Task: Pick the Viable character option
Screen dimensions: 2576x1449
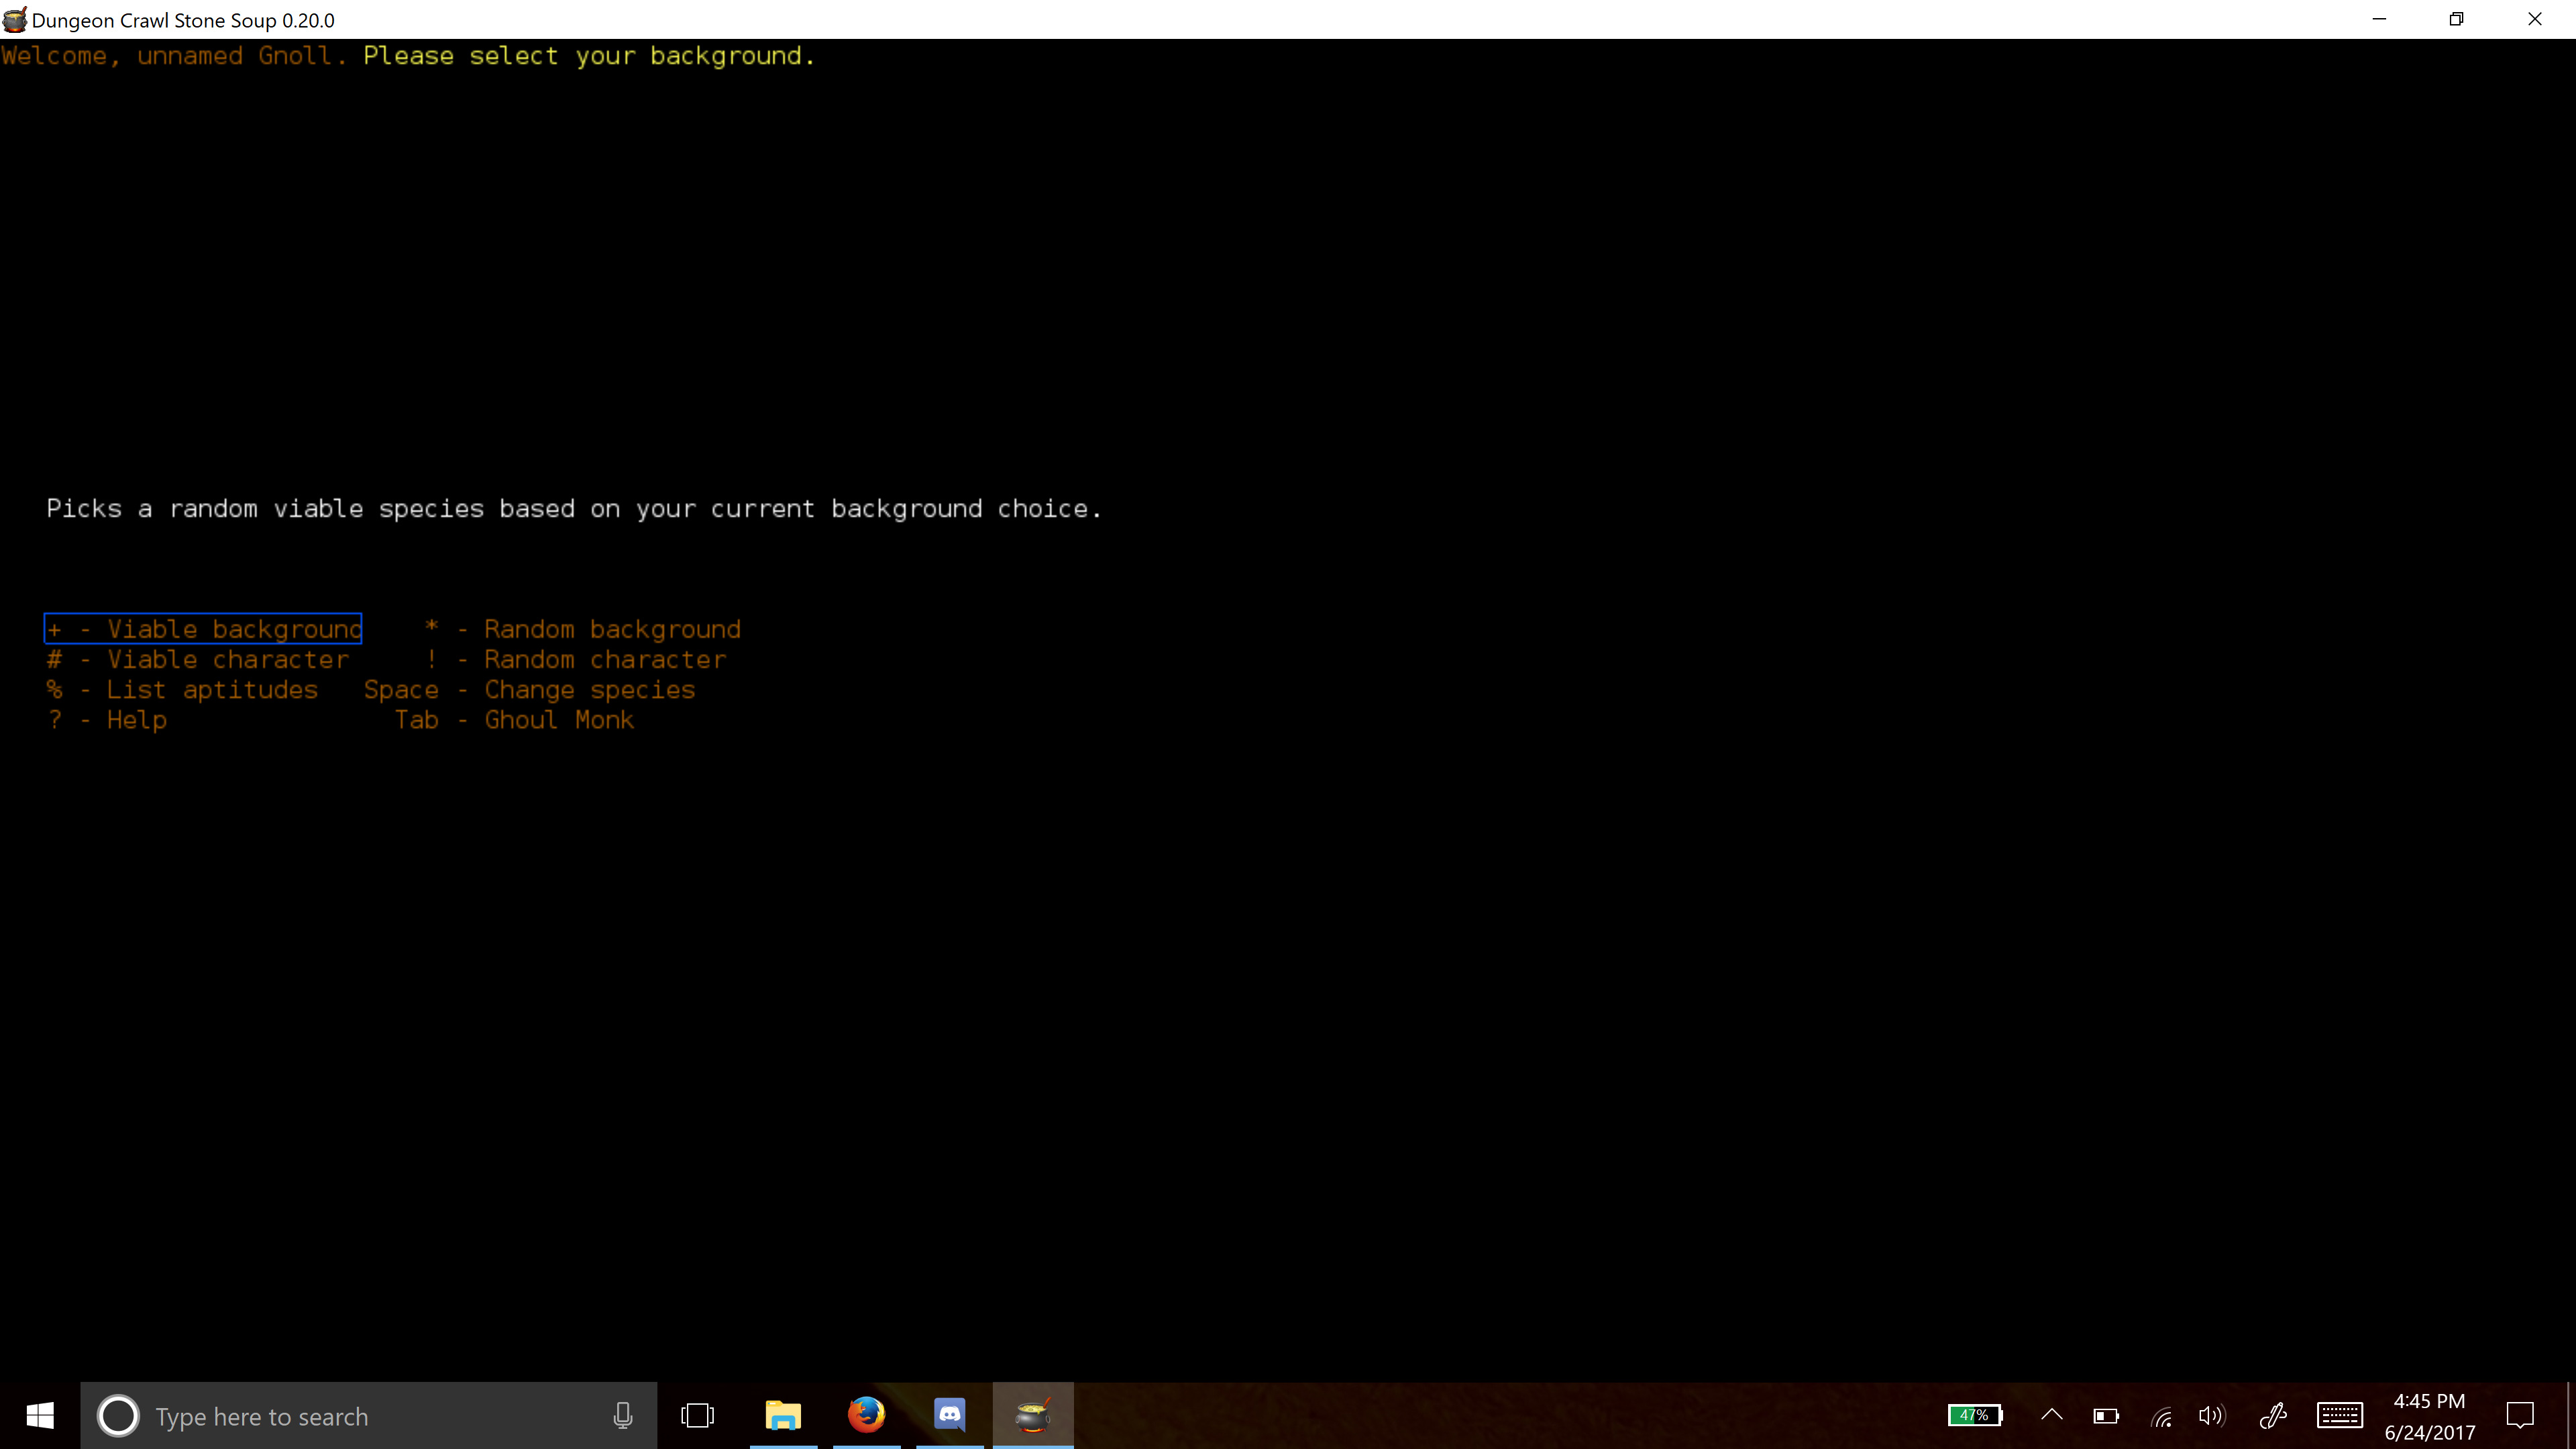Action: tap(198, 660)
